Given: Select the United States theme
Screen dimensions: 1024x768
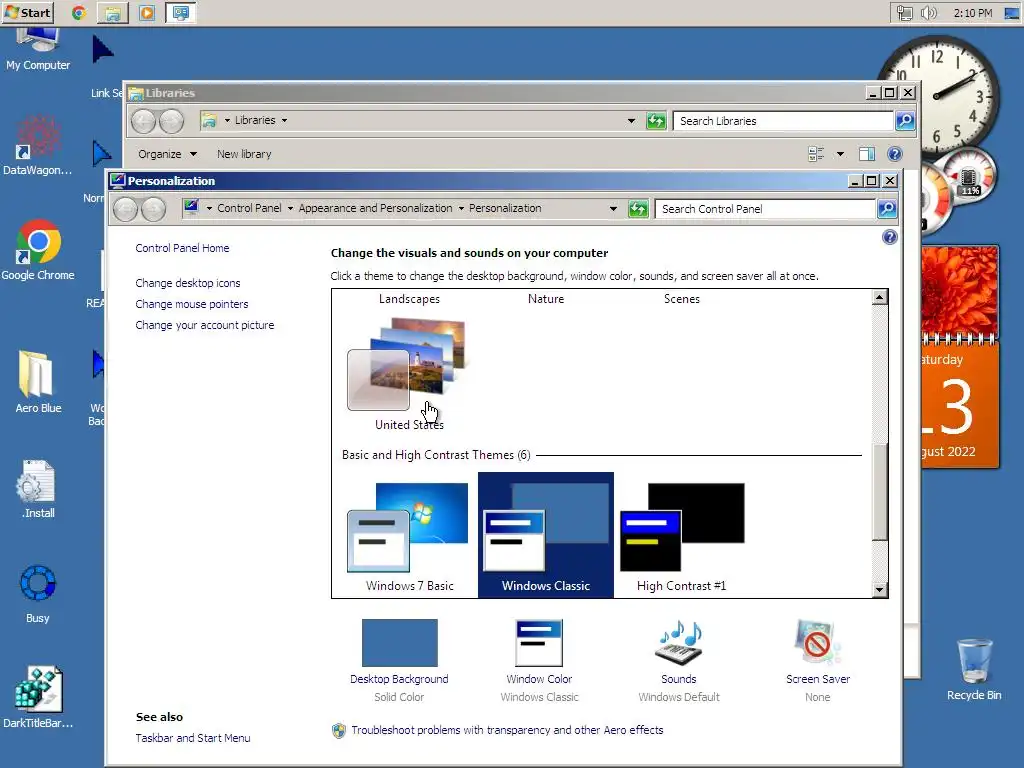Looking at the screenshot, I should pos(409,374).
